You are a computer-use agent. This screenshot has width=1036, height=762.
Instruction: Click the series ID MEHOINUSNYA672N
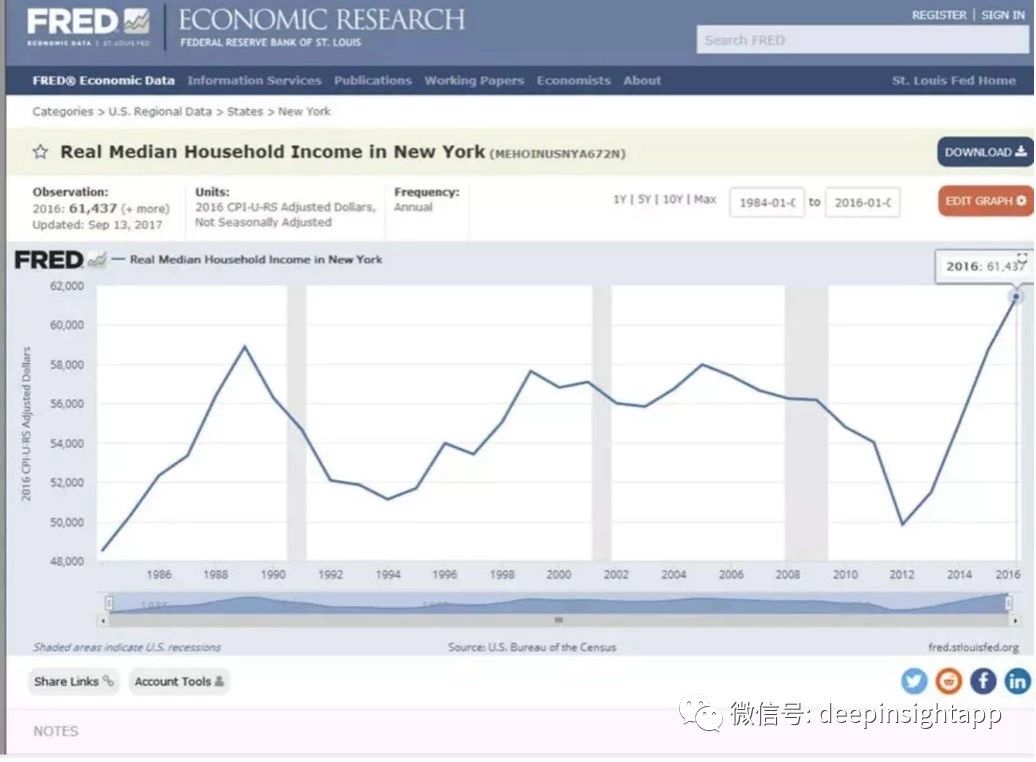pos(557,154)
